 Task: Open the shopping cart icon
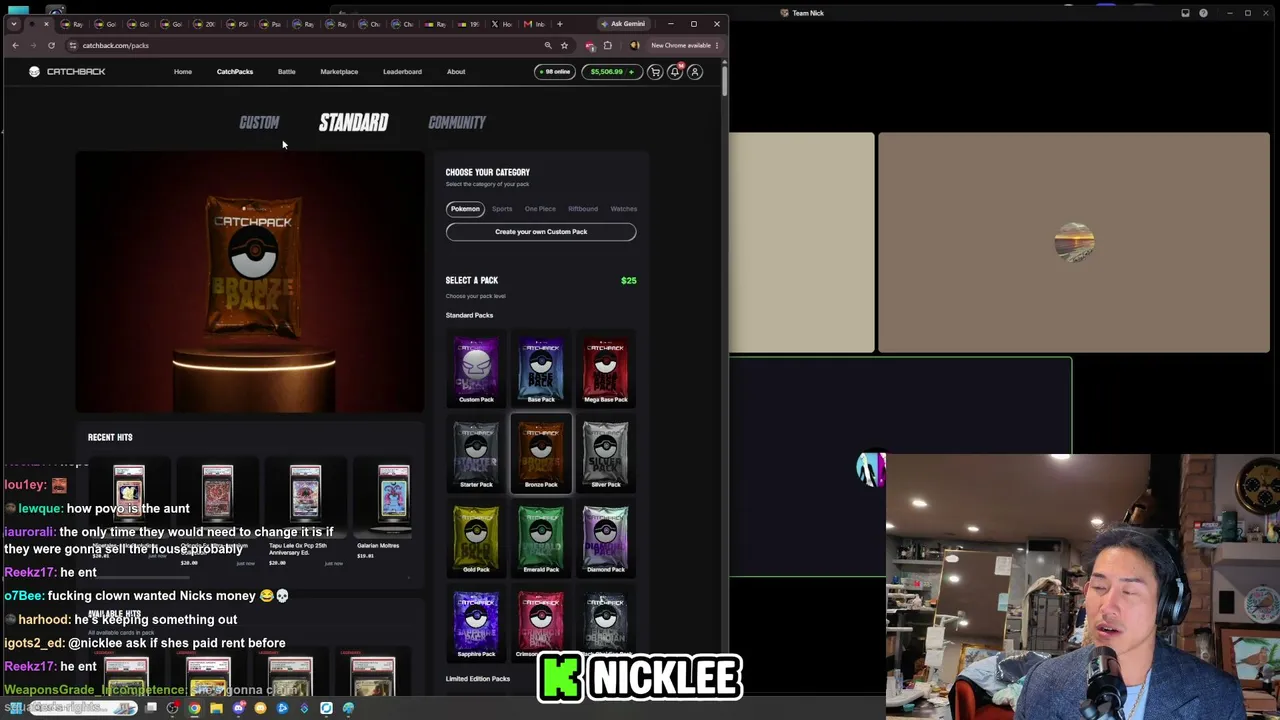(655, 72)
